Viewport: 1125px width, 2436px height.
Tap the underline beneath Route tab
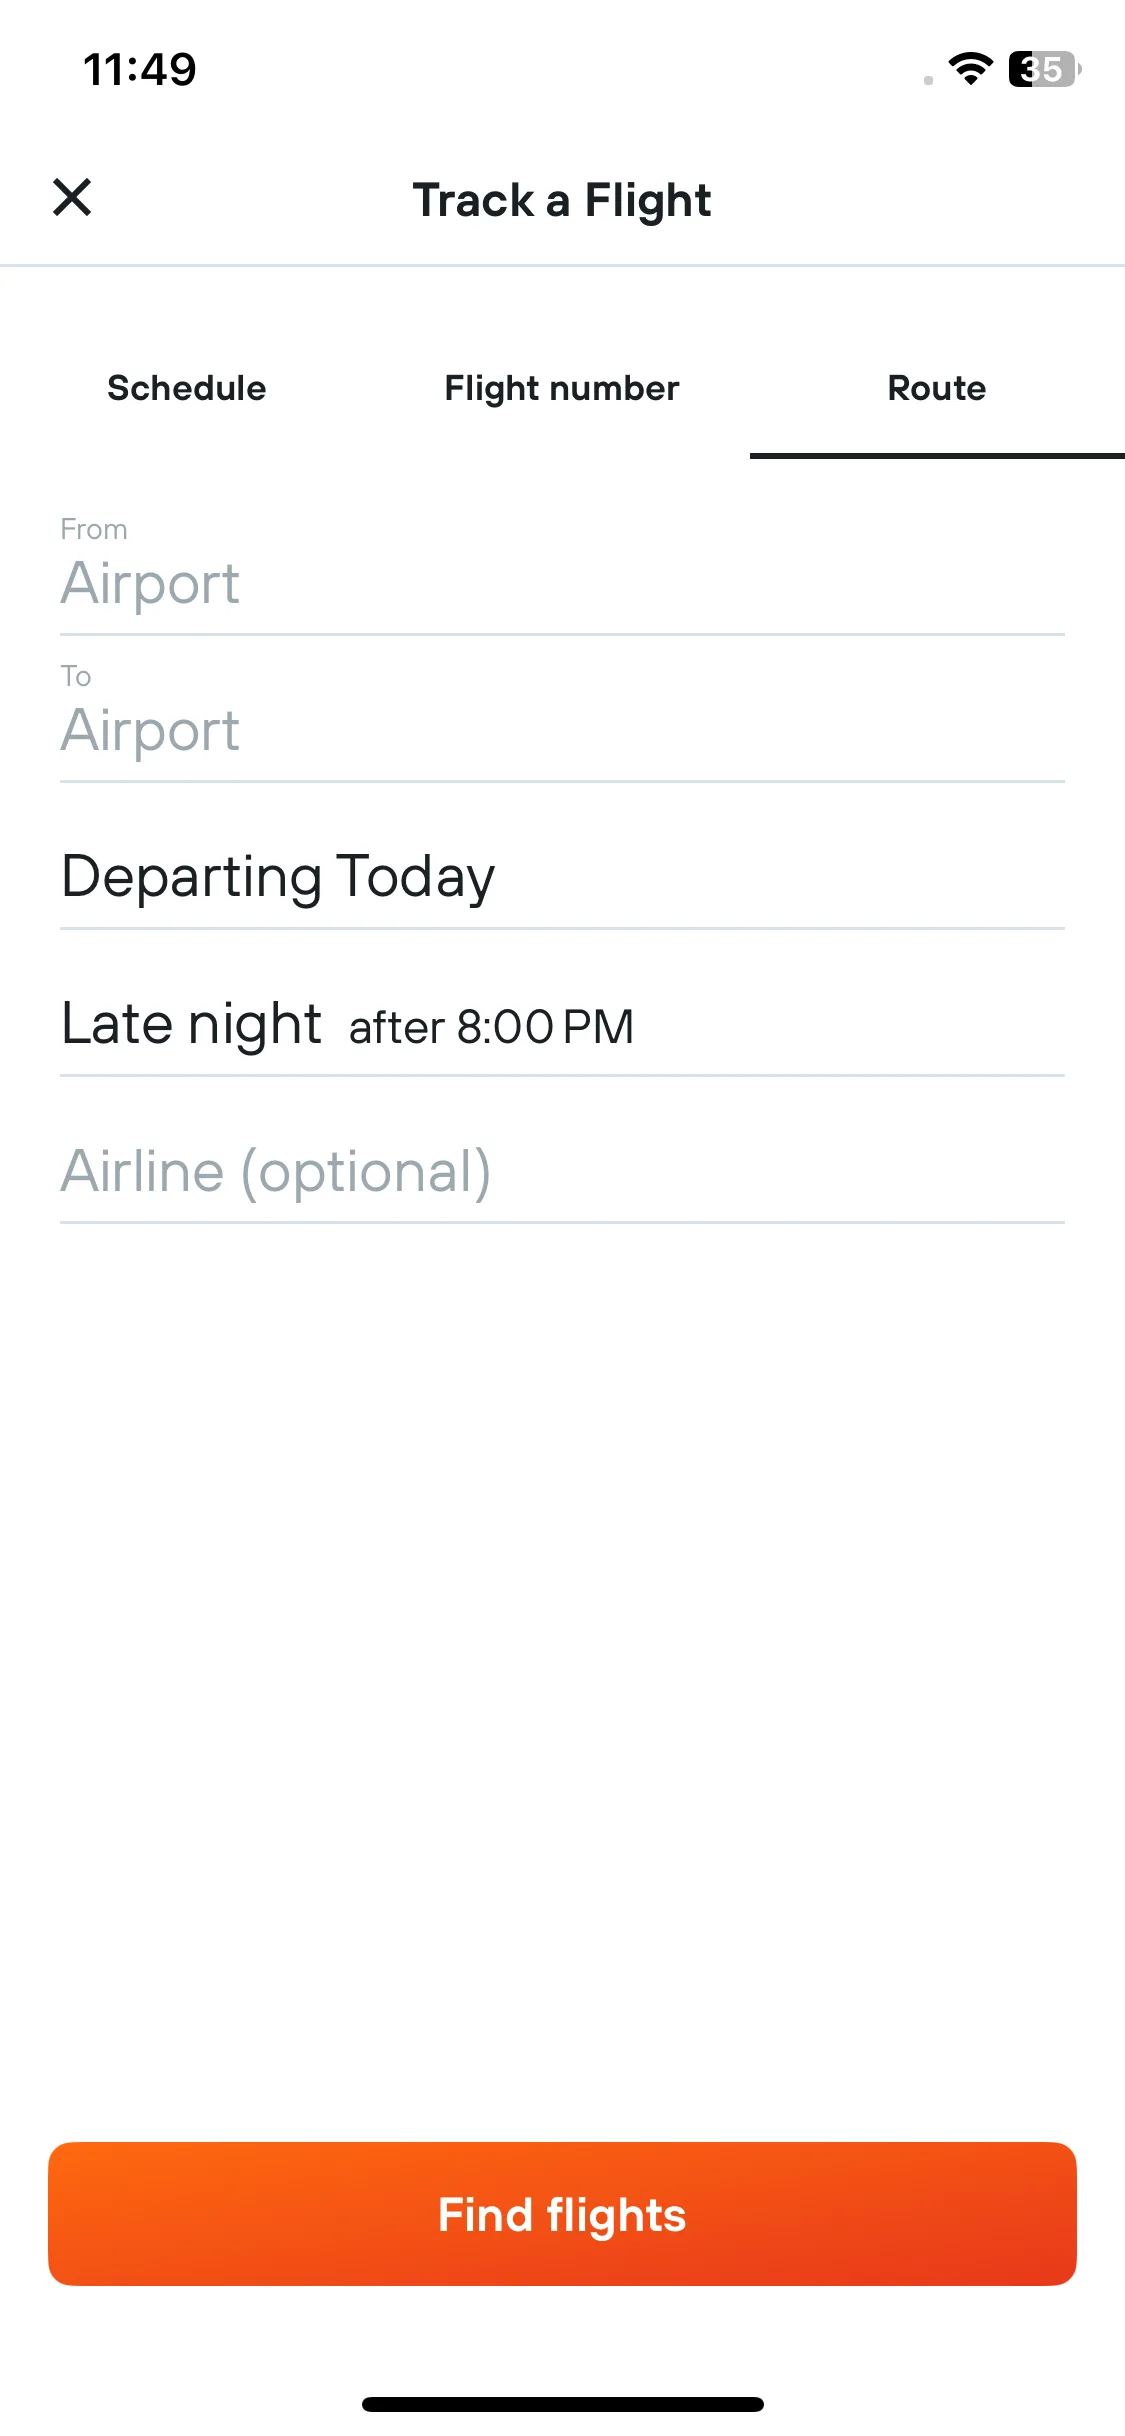pos(937,456)
